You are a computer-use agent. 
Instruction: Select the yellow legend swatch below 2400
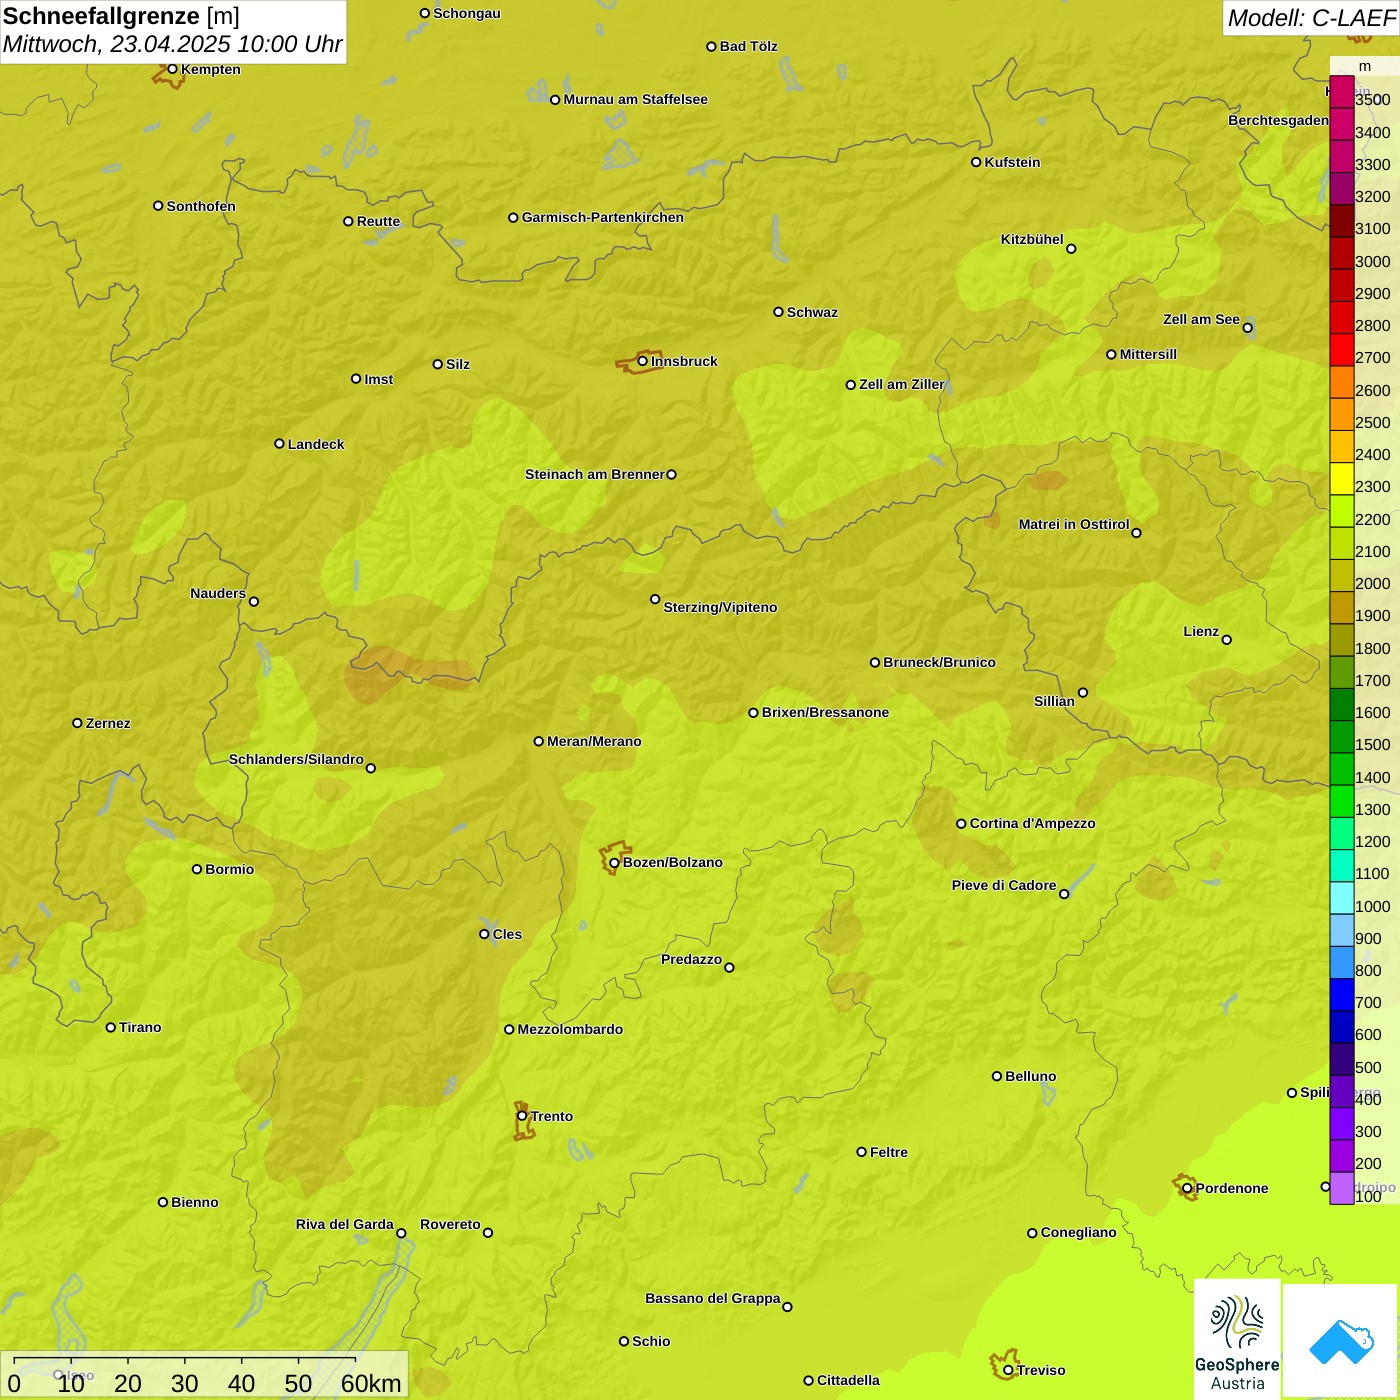[1341, 479]
